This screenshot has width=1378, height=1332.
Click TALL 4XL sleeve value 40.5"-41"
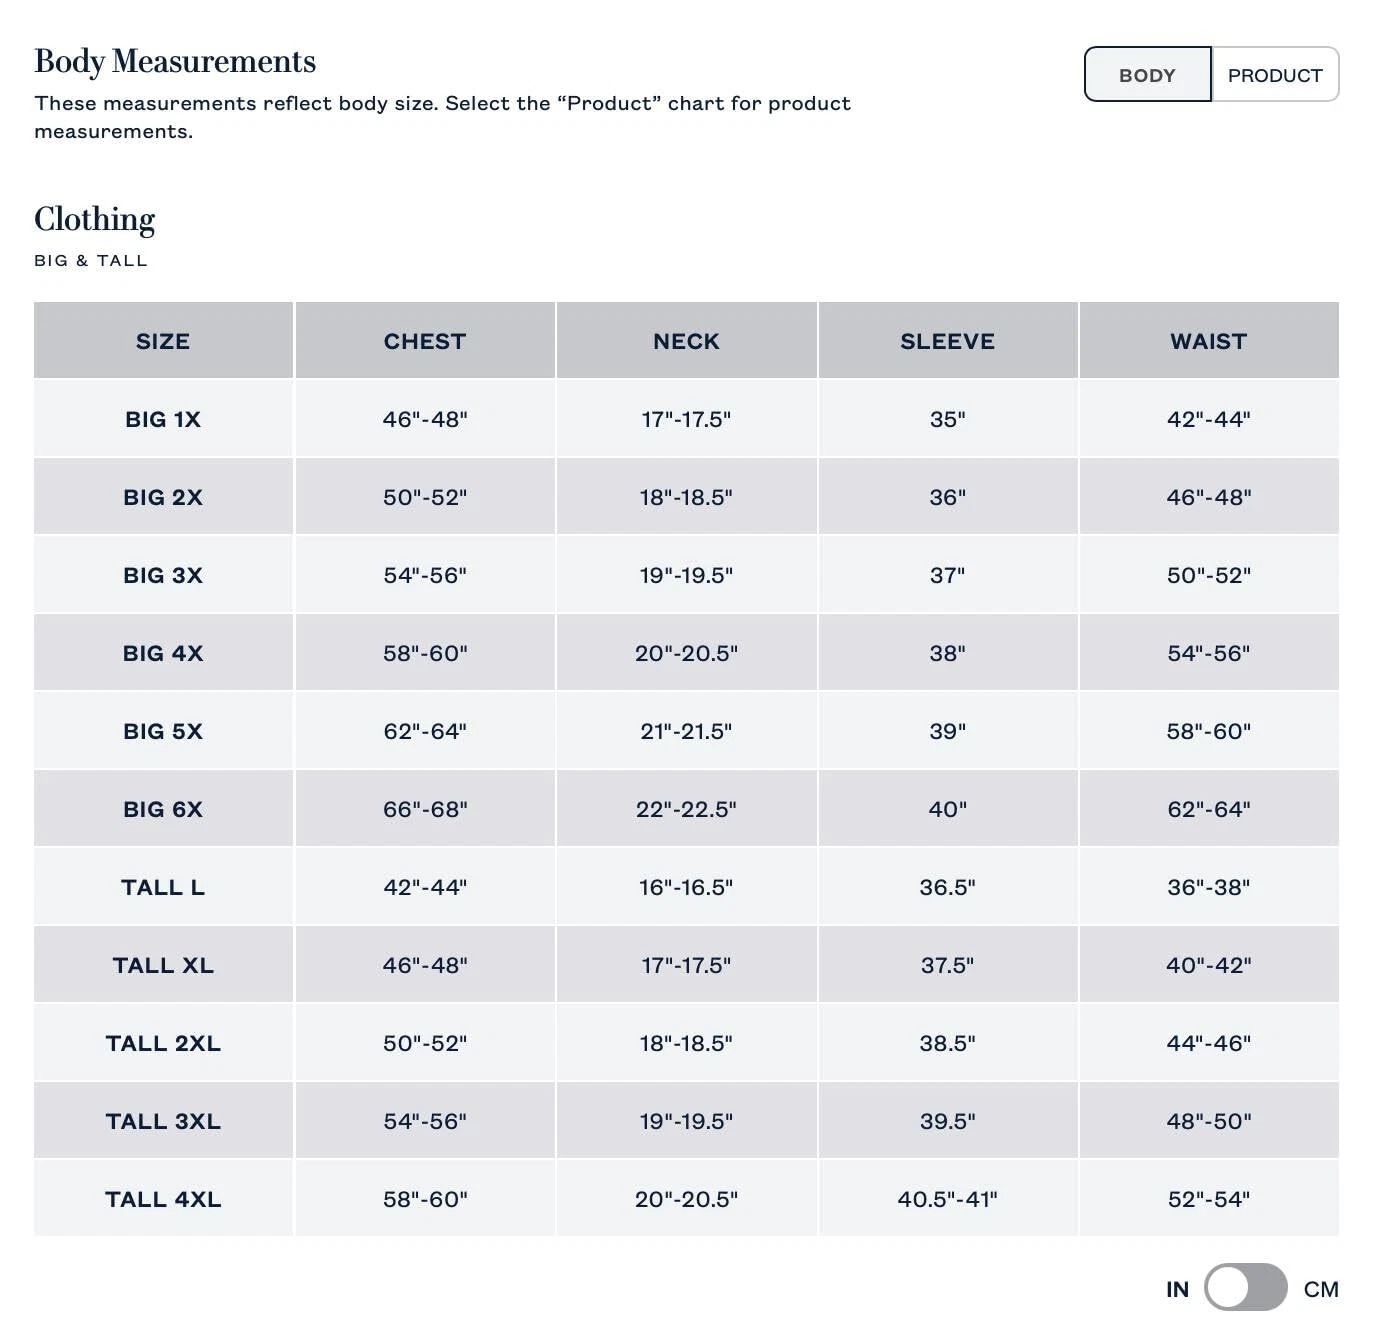(x=948, y=1199)
